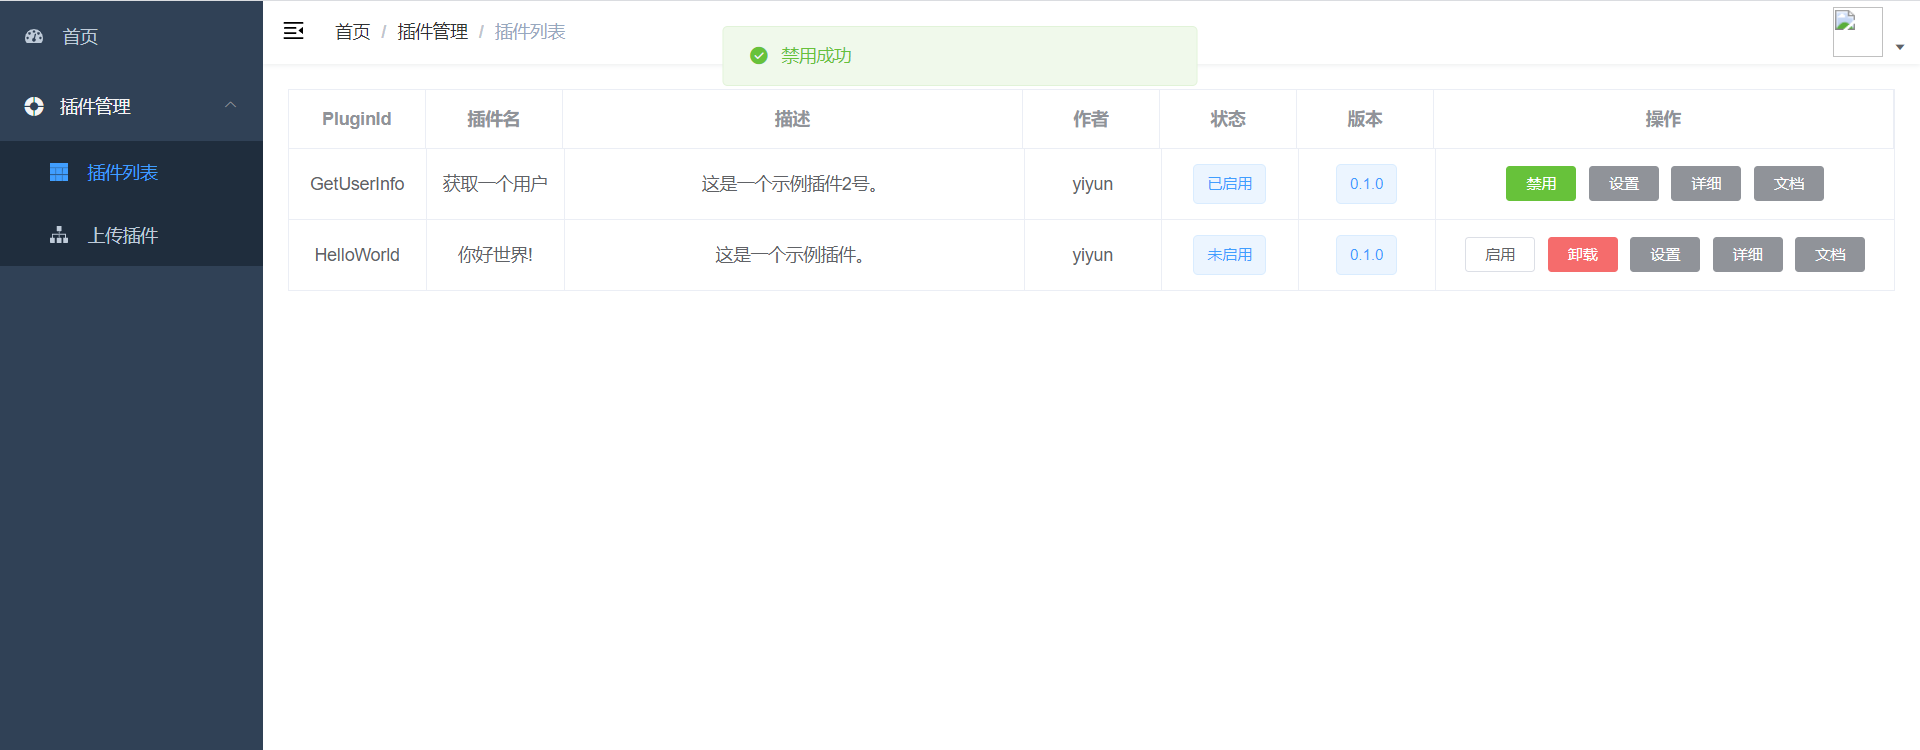
Task: Click the PluginId column header
Action: coord(357,119)
